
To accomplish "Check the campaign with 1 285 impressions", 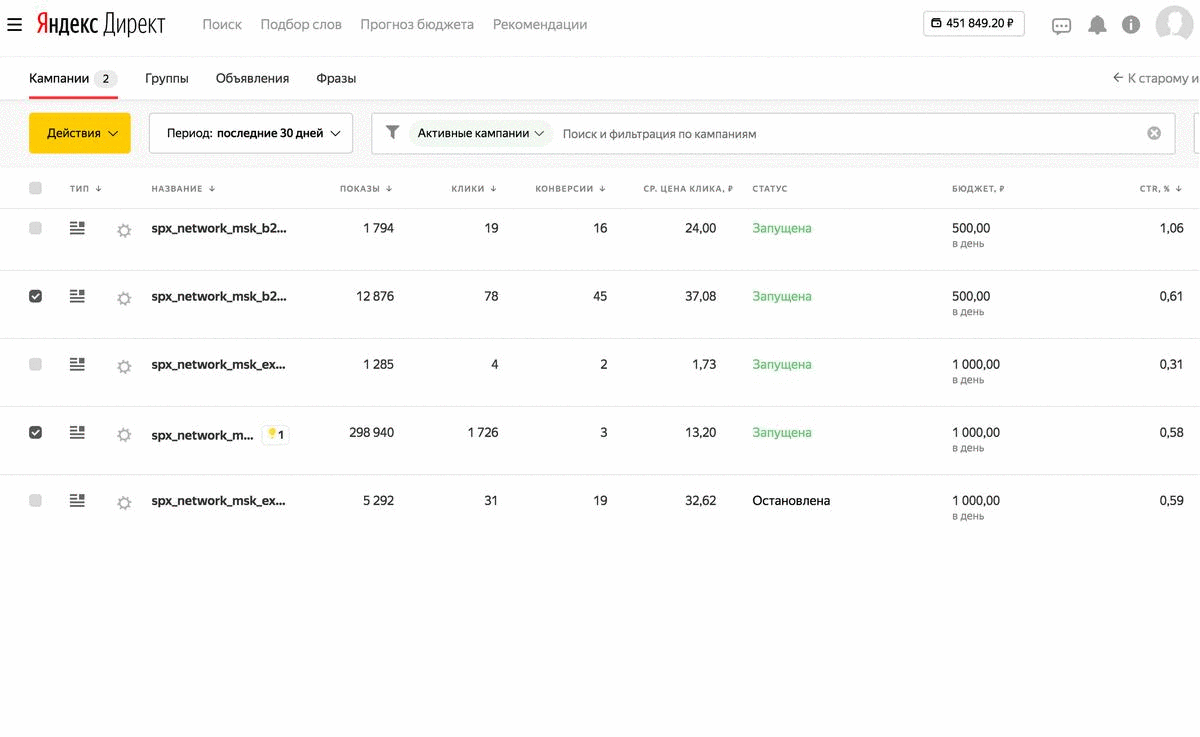I will tap(36, 364).
